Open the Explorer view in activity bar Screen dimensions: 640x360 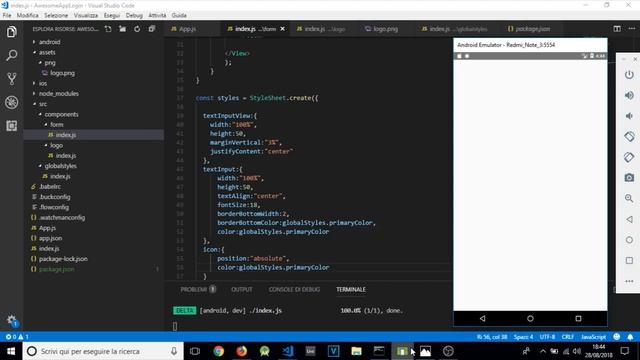point(11,32)
